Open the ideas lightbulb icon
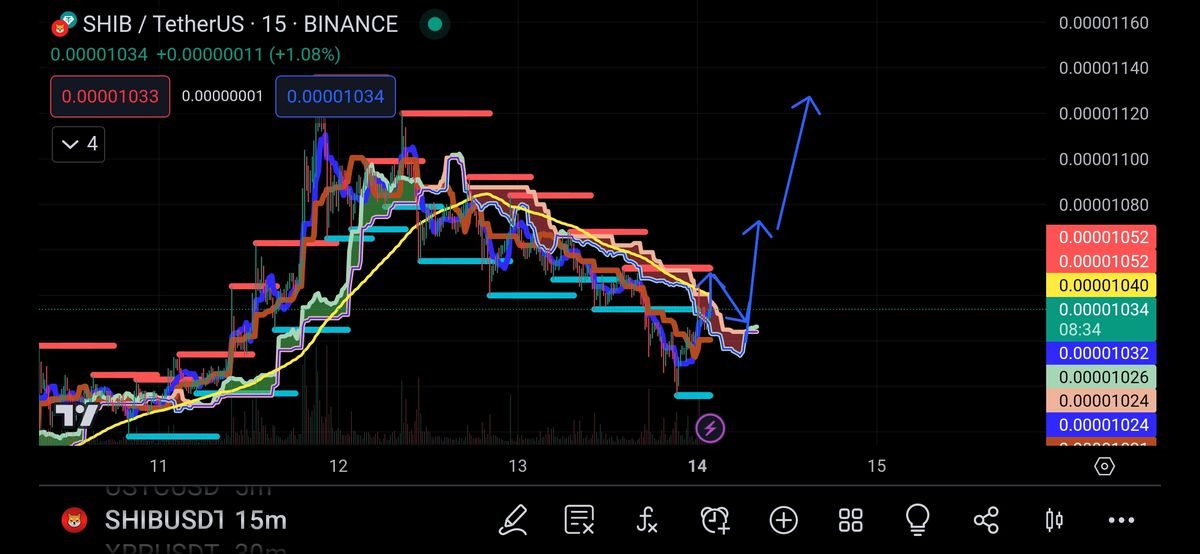 click(917, 519)
